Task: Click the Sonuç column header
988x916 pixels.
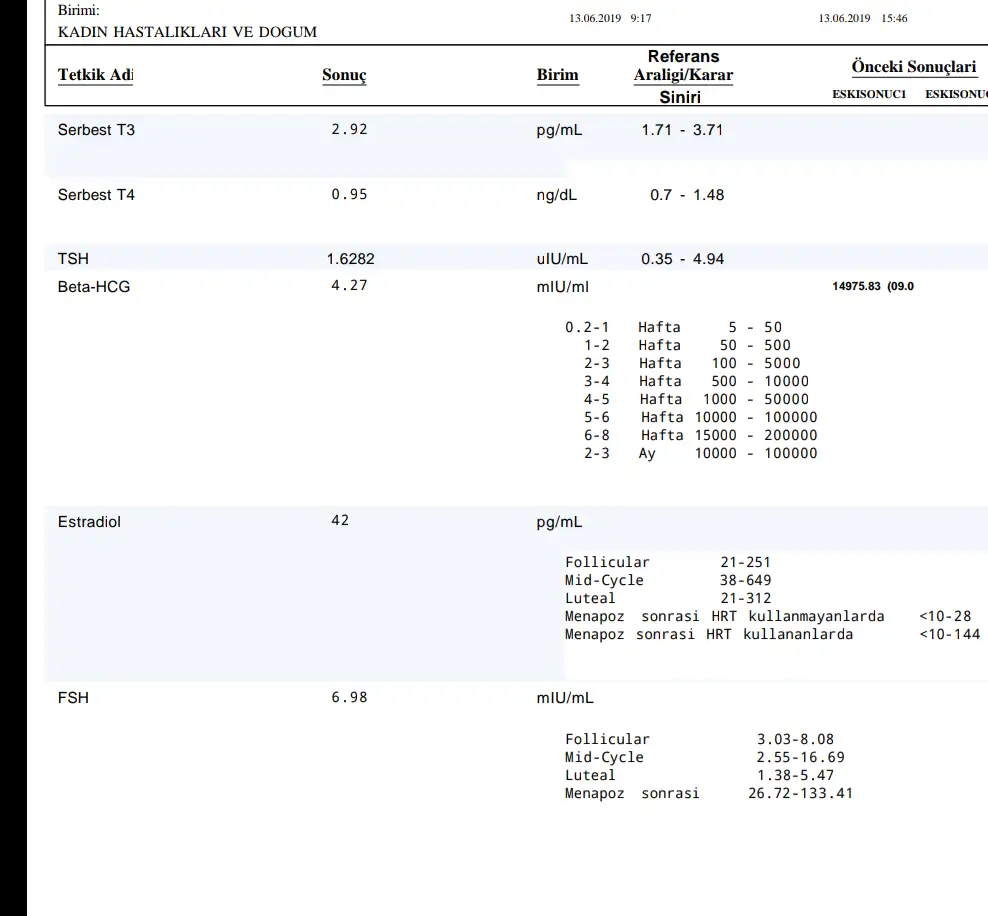Action: (x=344, y=75)
